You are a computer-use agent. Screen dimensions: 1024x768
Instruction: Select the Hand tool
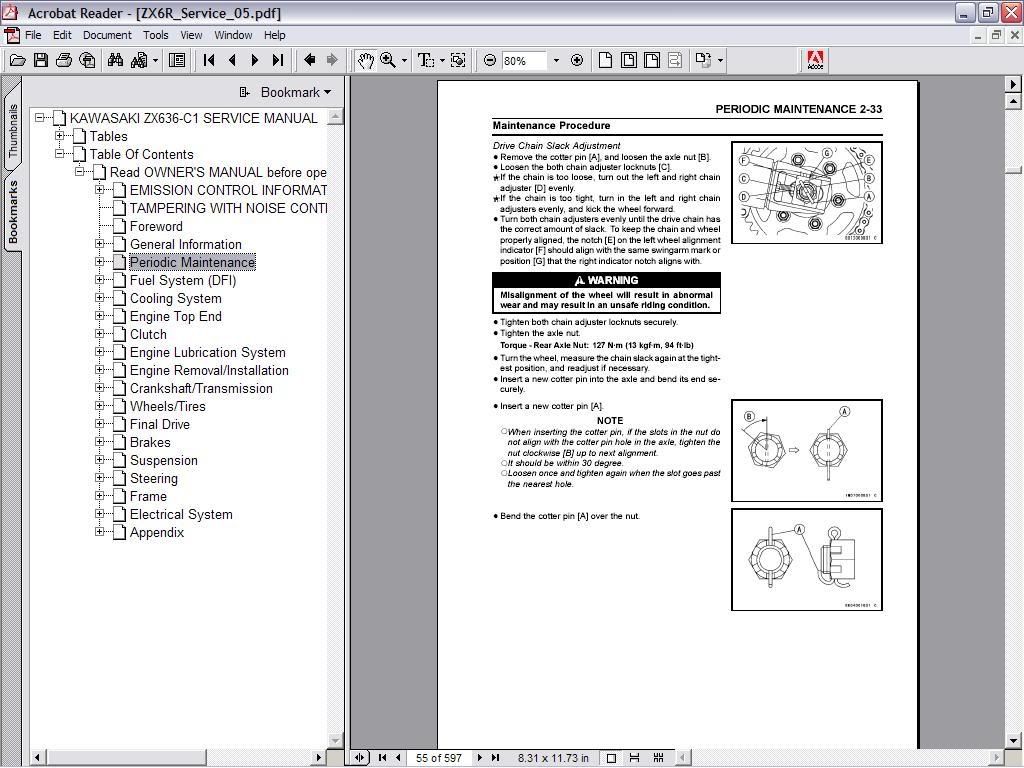click(365, 60)
